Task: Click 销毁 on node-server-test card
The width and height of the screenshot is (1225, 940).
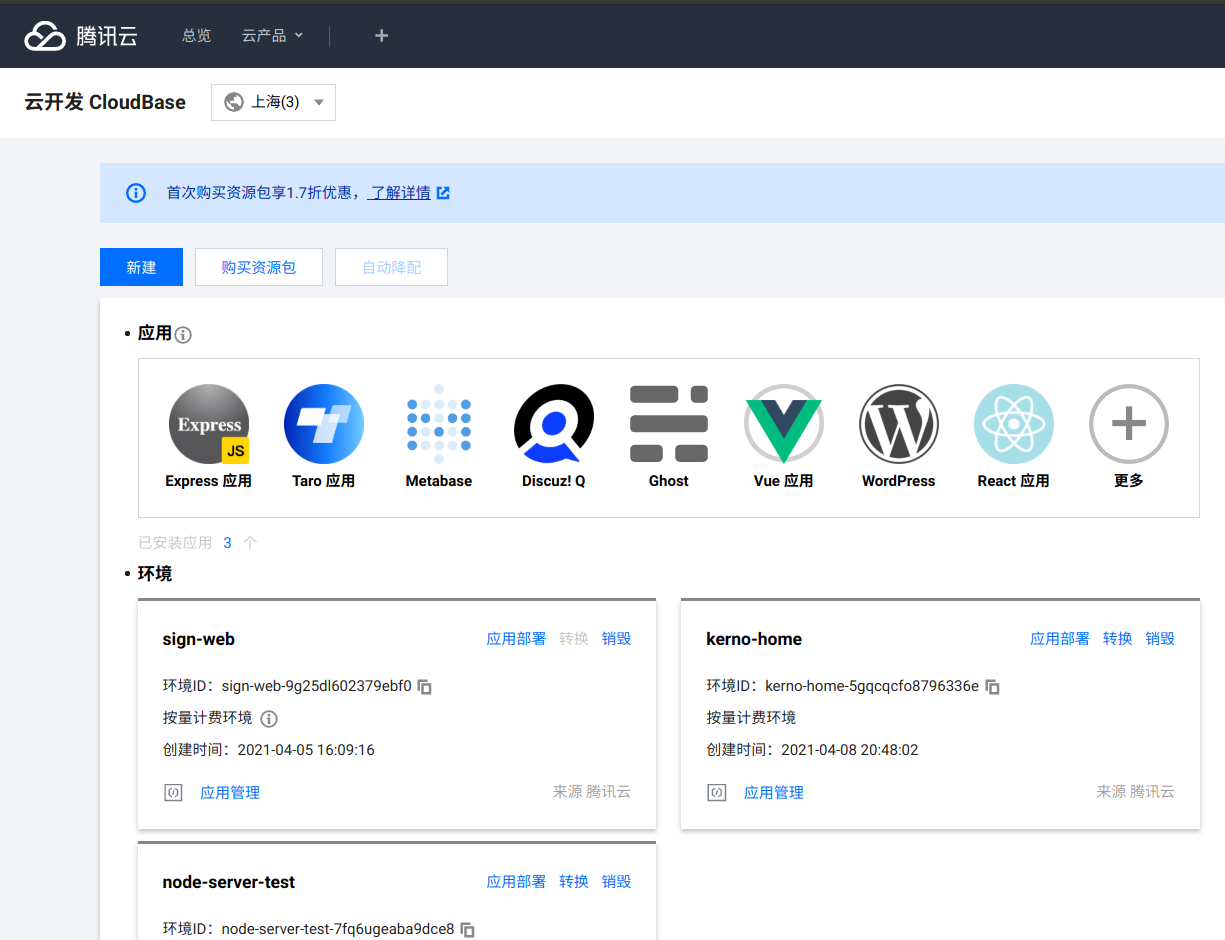Action: (617, 882)
